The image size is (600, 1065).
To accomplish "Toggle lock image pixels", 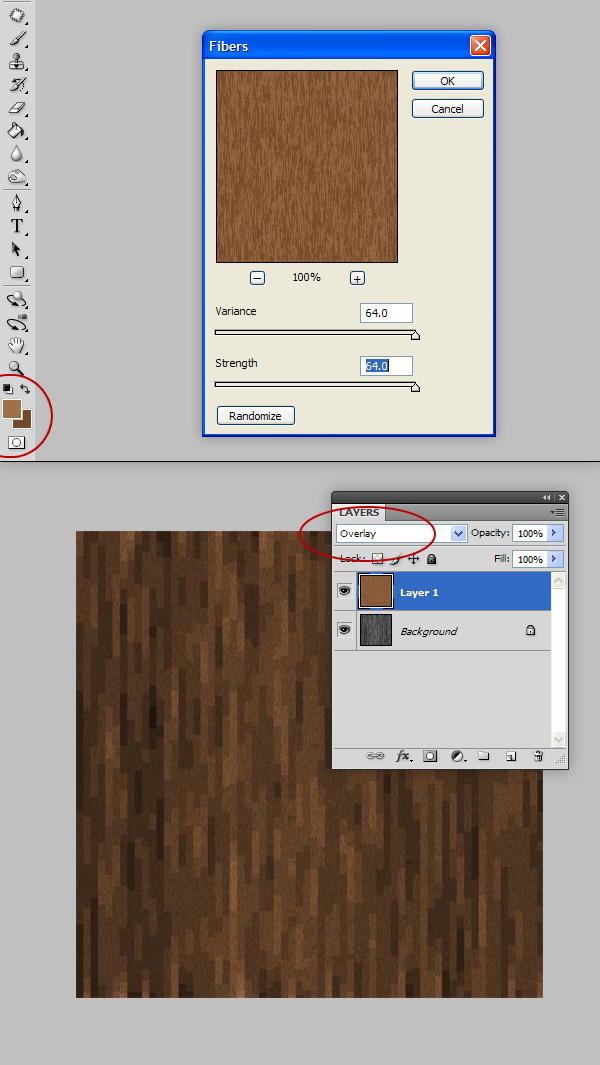I will (395, 559).
